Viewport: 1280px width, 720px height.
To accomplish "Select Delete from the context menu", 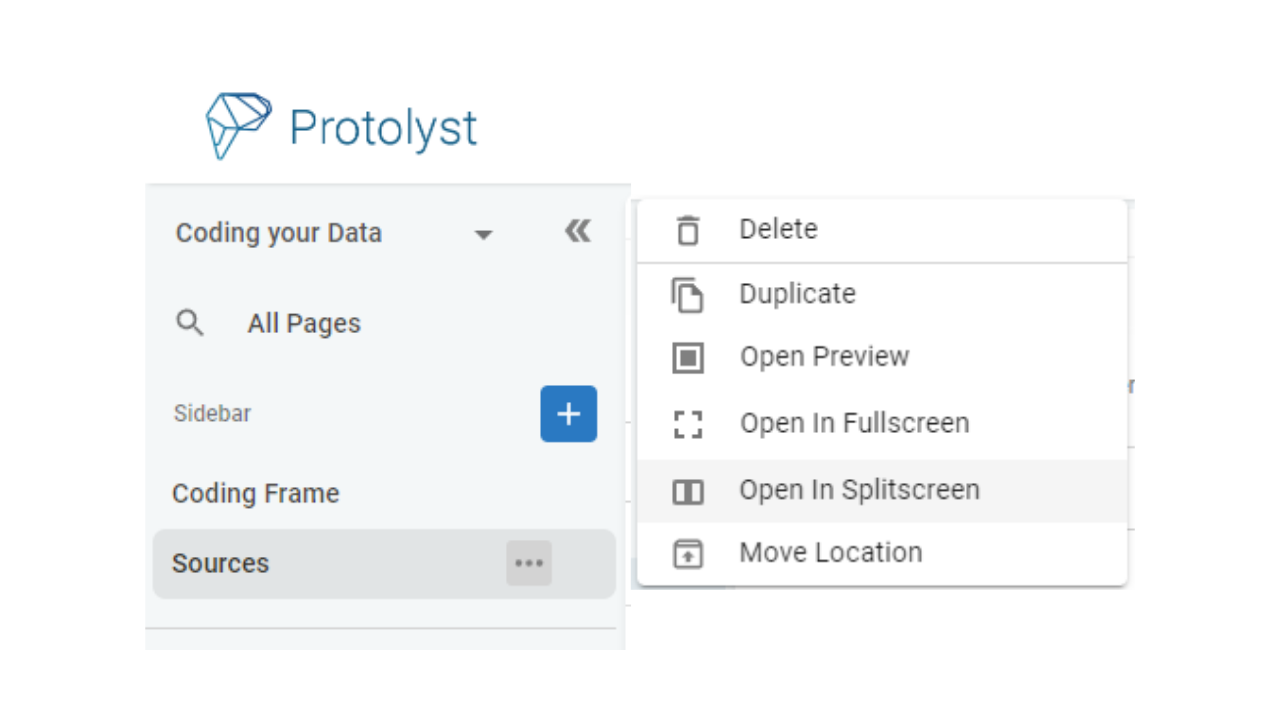I will 779,229.
